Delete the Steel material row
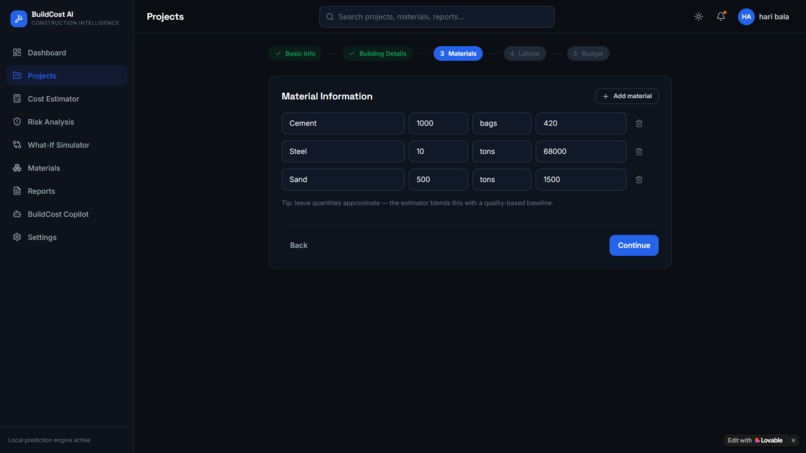This screenshot has height=453, width=806. pyautogui.click(x=639, y=152)
